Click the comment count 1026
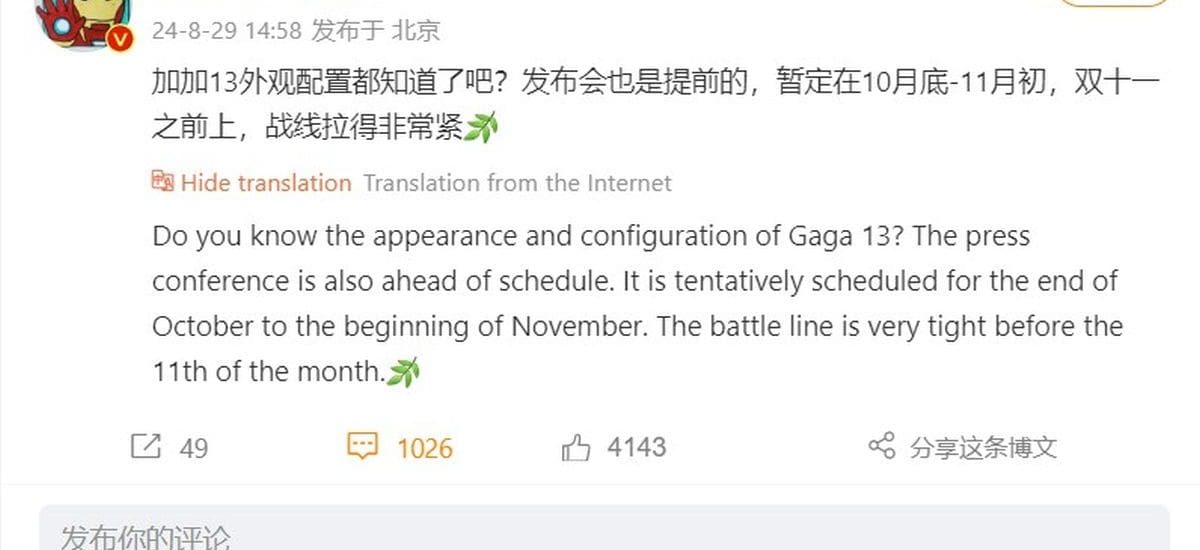The height and width of the screenshot is (550, 1200). [x=425, y=447]
